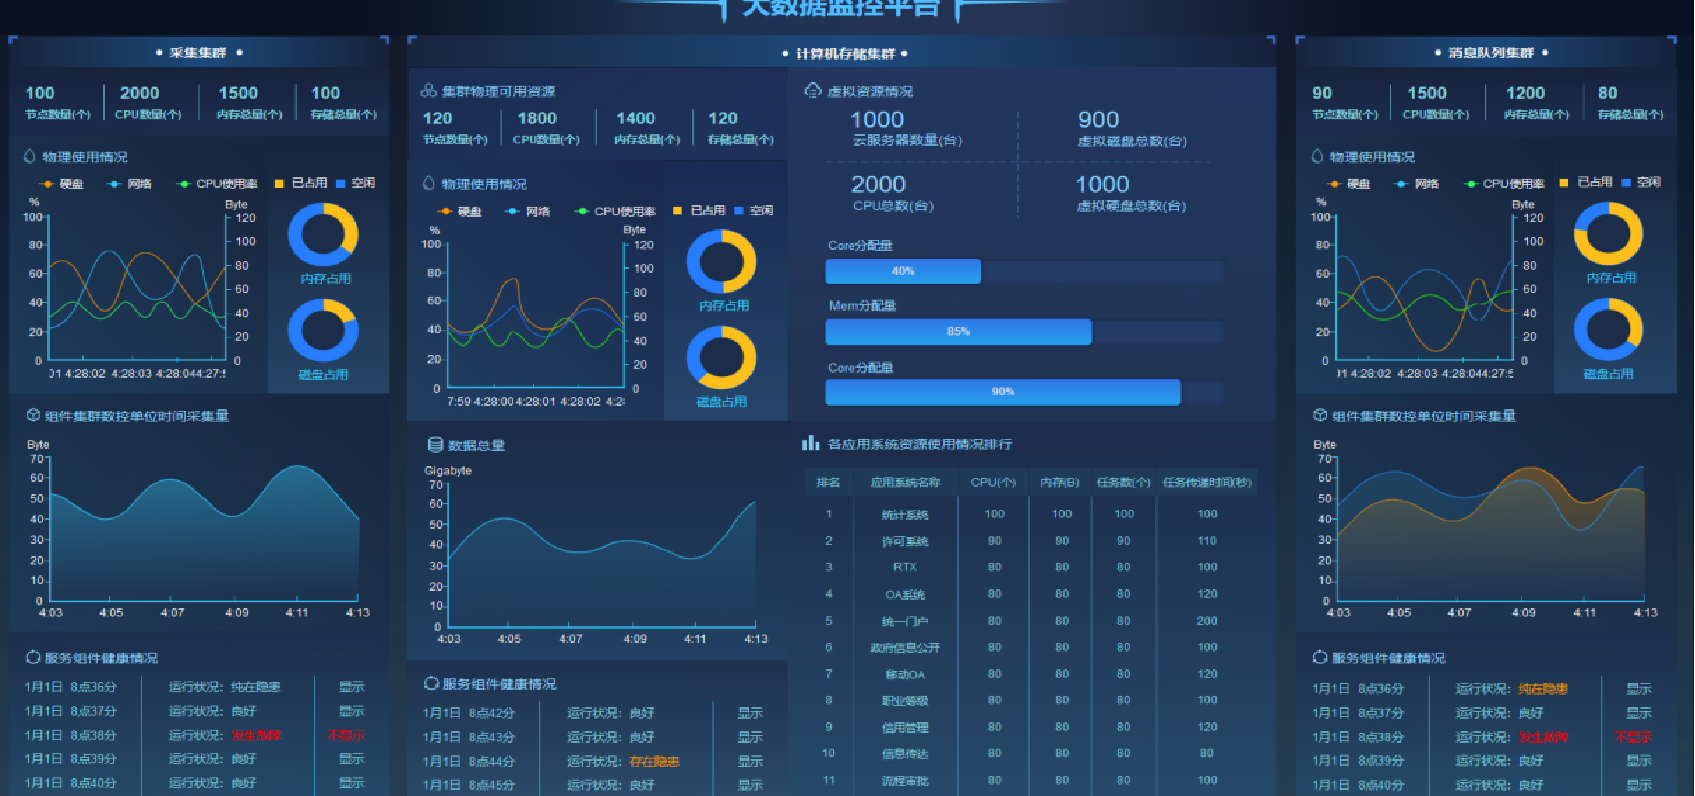Click the cluster icon beside 集群物理可用资源
The height and width of the screenshot is (796, 1695).
(x=428, y=91)
